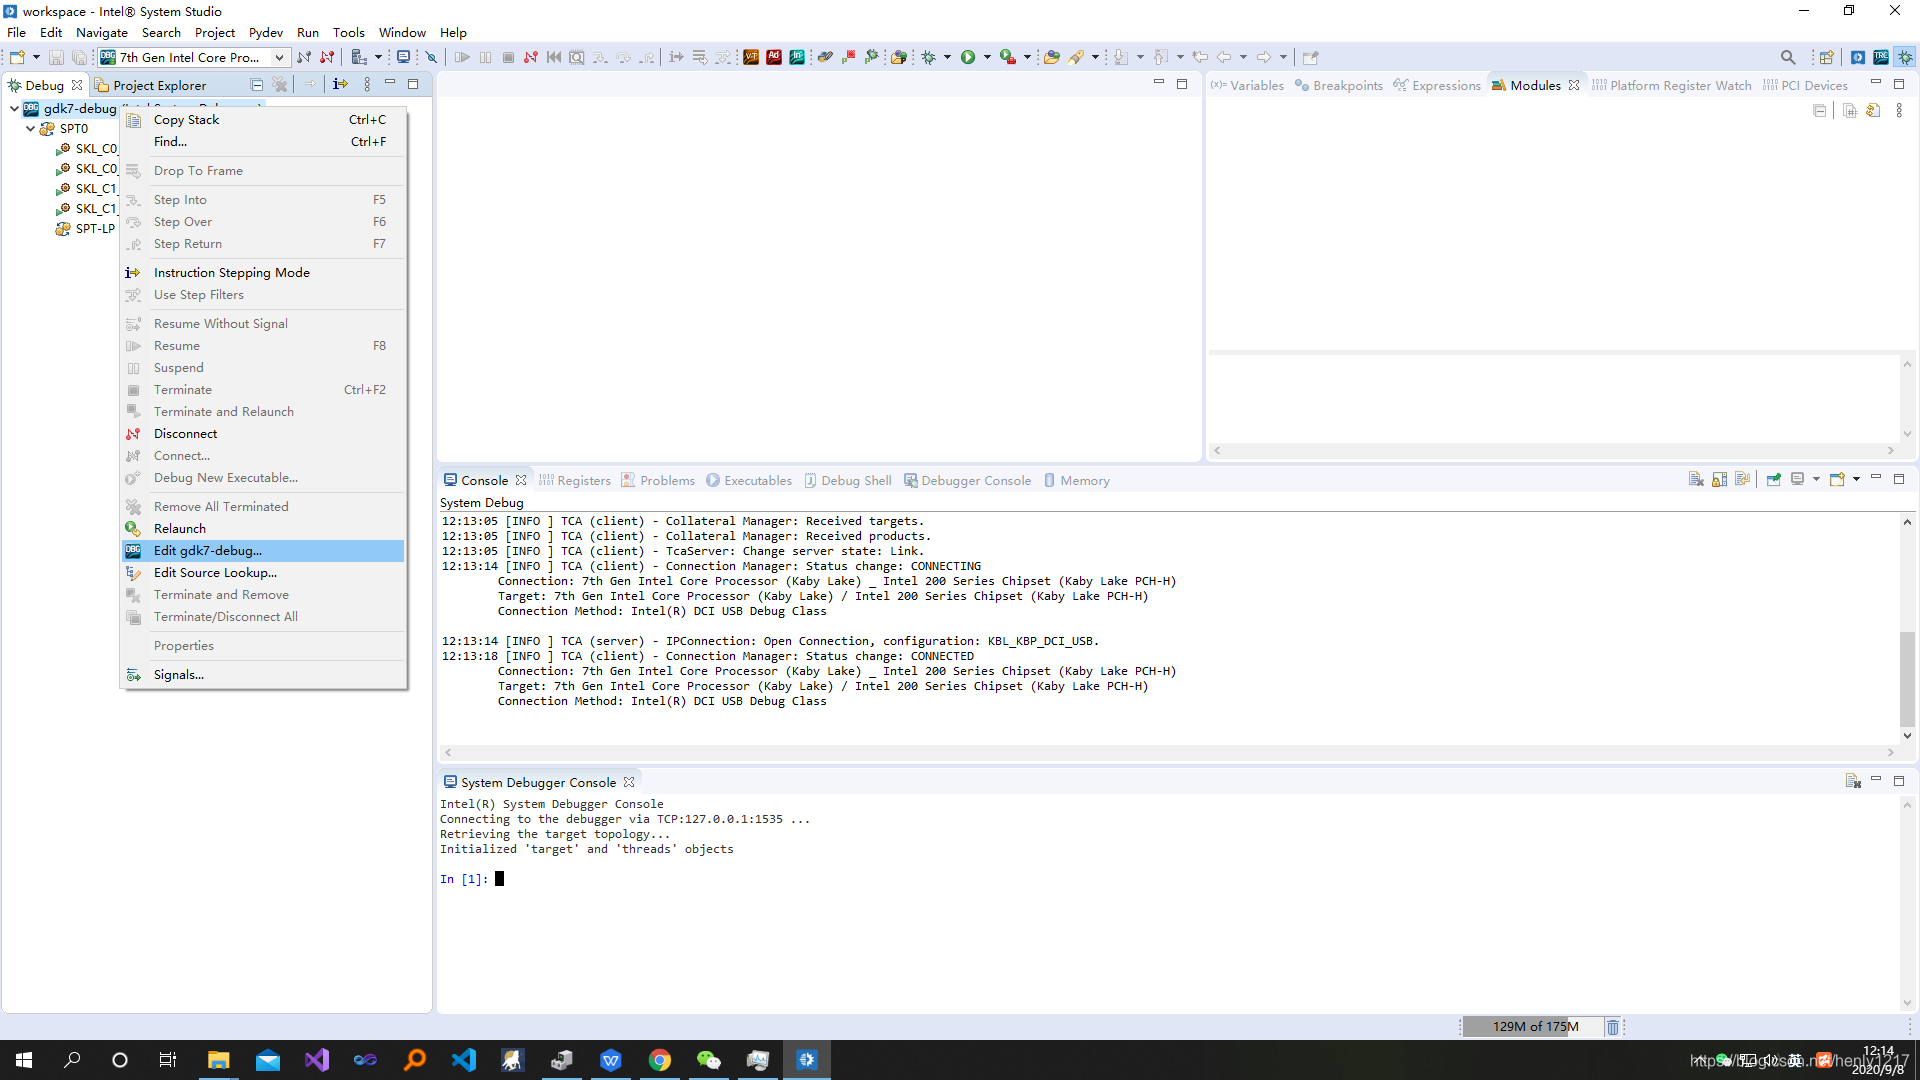Open the 7th Gen Intel Core target dropdown

click(279, 57)
